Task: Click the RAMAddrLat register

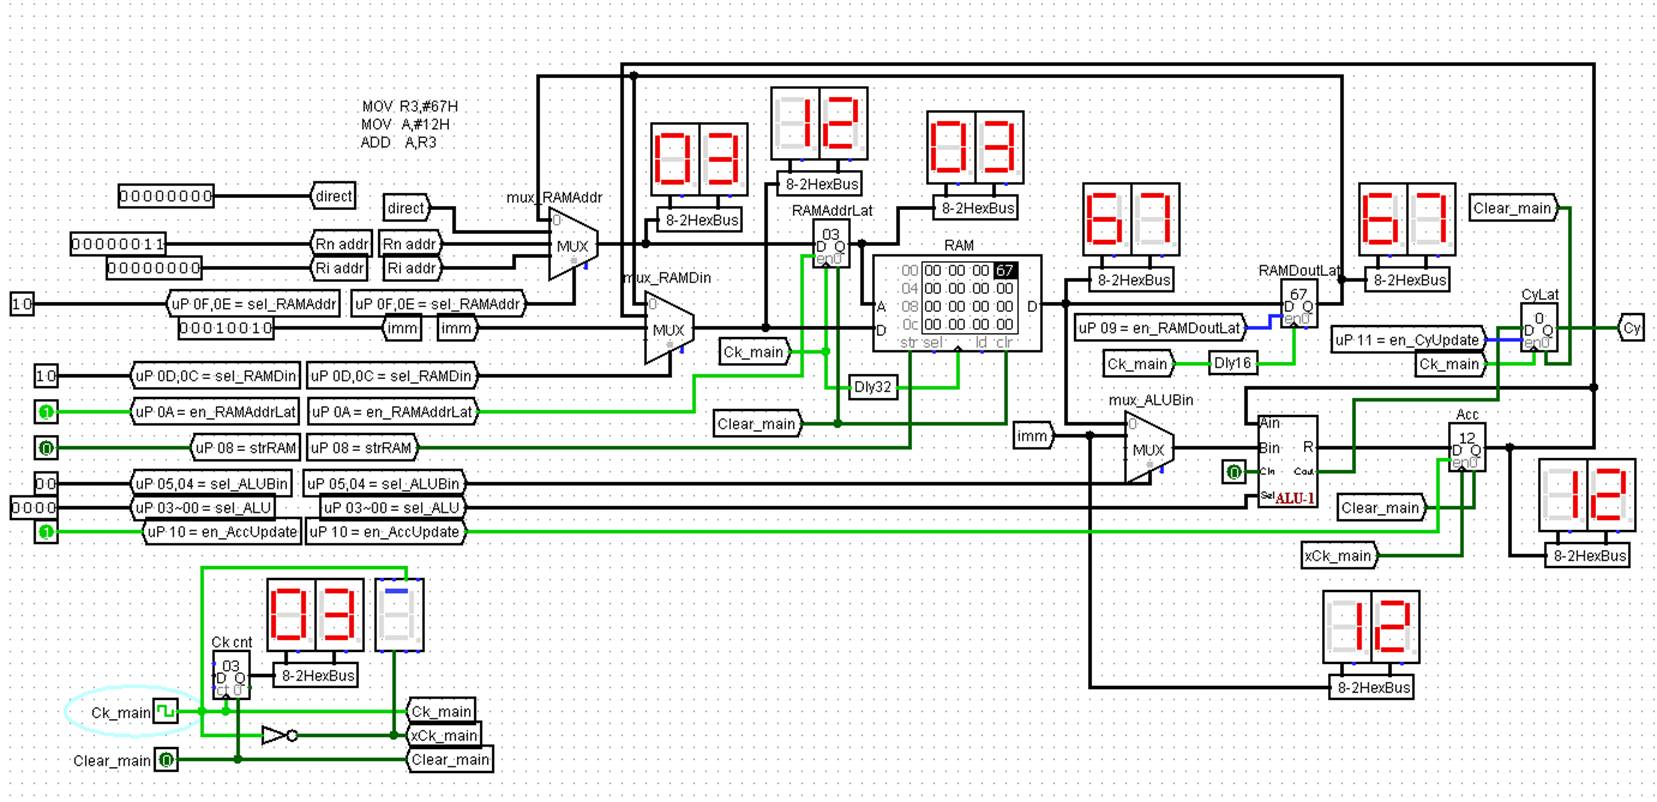Action: [x=830, y=244]
